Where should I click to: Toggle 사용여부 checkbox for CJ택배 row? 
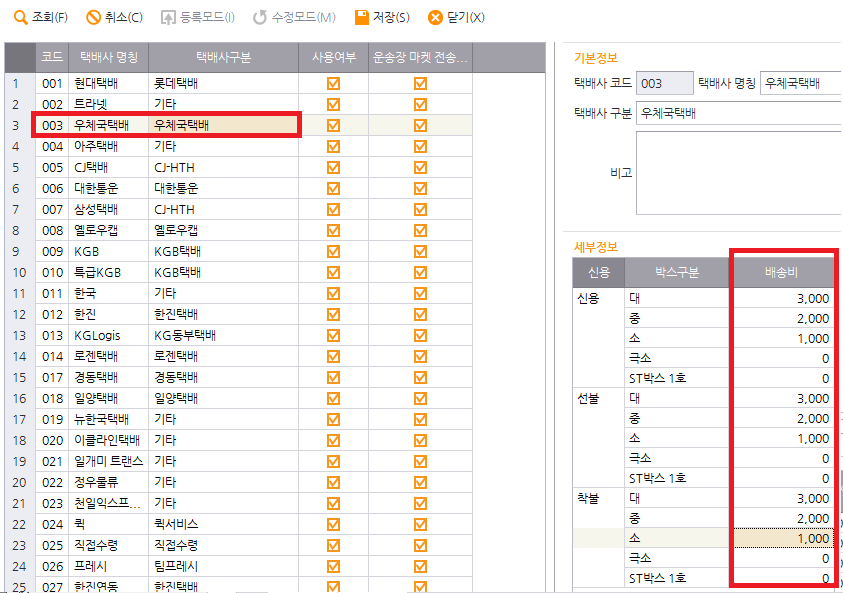click(x=333, y=167)
